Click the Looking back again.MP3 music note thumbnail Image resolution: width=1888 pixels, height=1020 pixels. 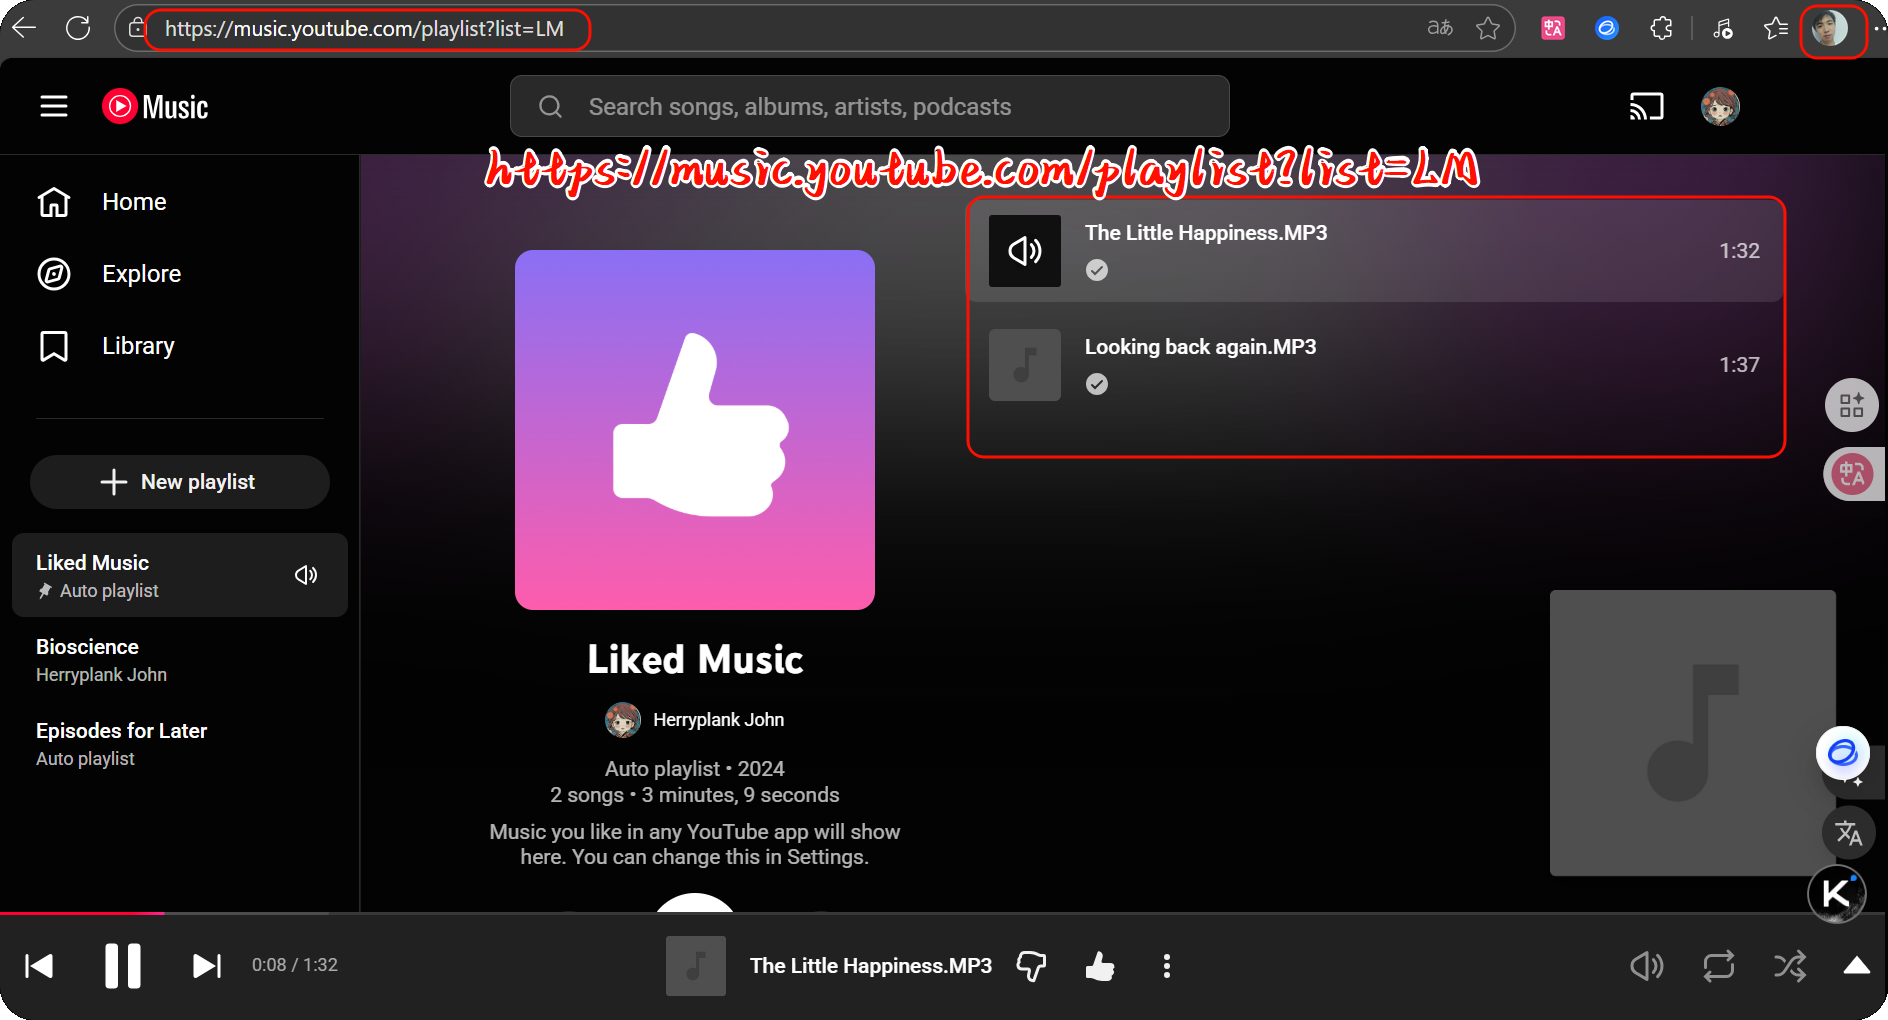(1025, 365)
